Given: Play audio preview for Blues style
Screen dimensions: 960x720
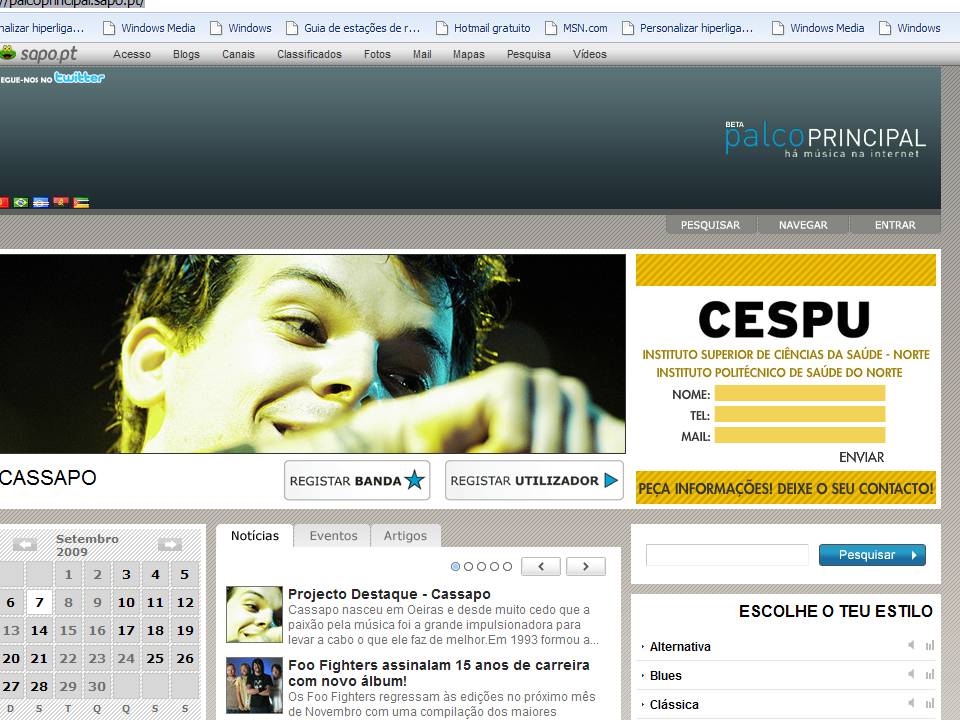Looking at the screenshot, I should [x=912, y=674].
